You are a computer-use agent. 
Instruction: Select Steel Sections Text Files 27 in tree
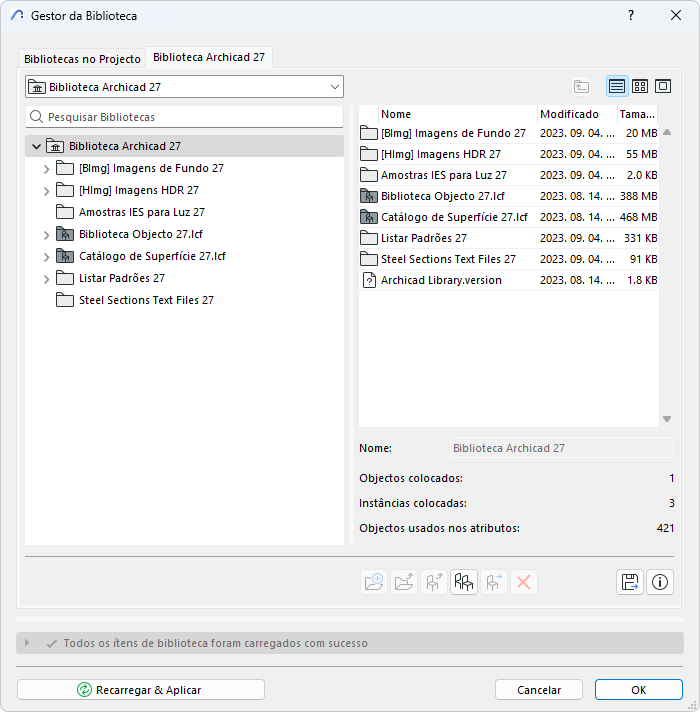[x=146, y=300]
